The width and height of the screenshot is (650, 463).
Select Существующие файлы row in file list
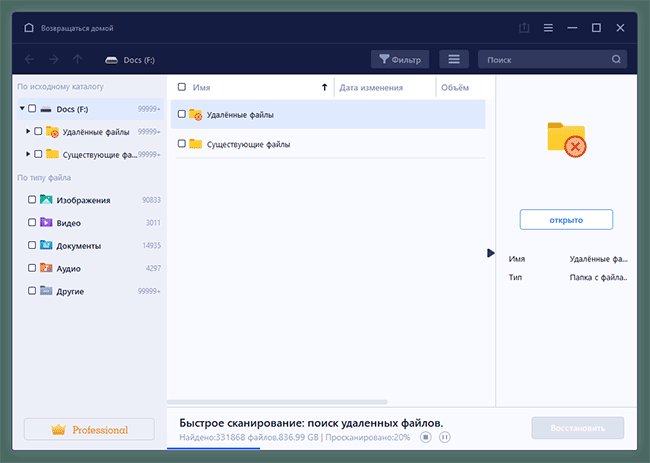point(328,144)
